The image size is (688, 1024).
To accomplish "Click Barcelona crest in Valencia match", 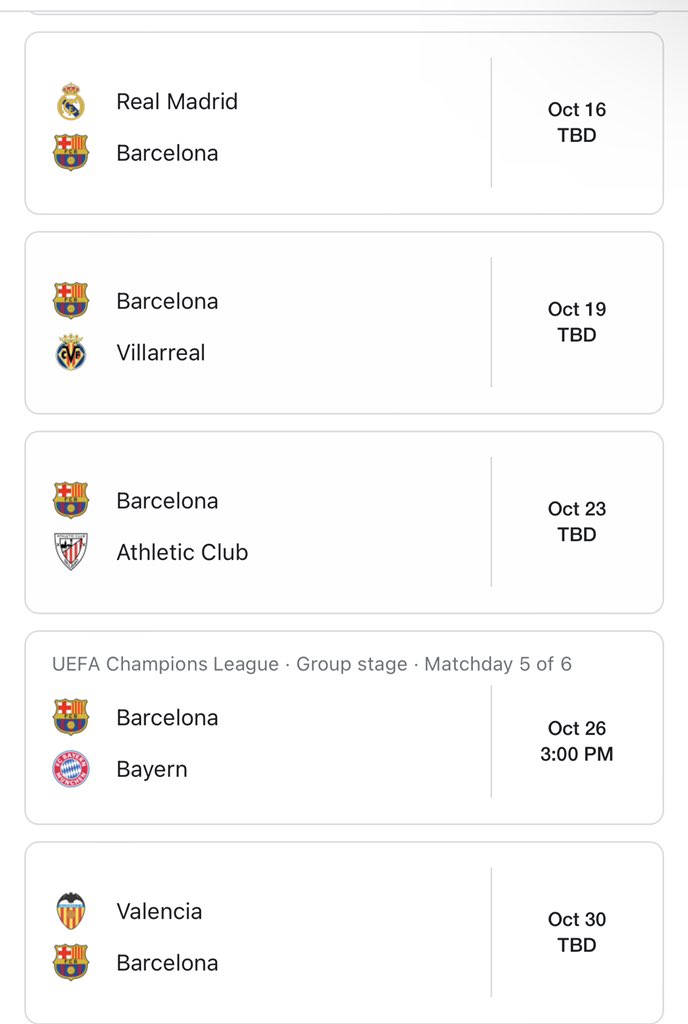I will [70, 962].
